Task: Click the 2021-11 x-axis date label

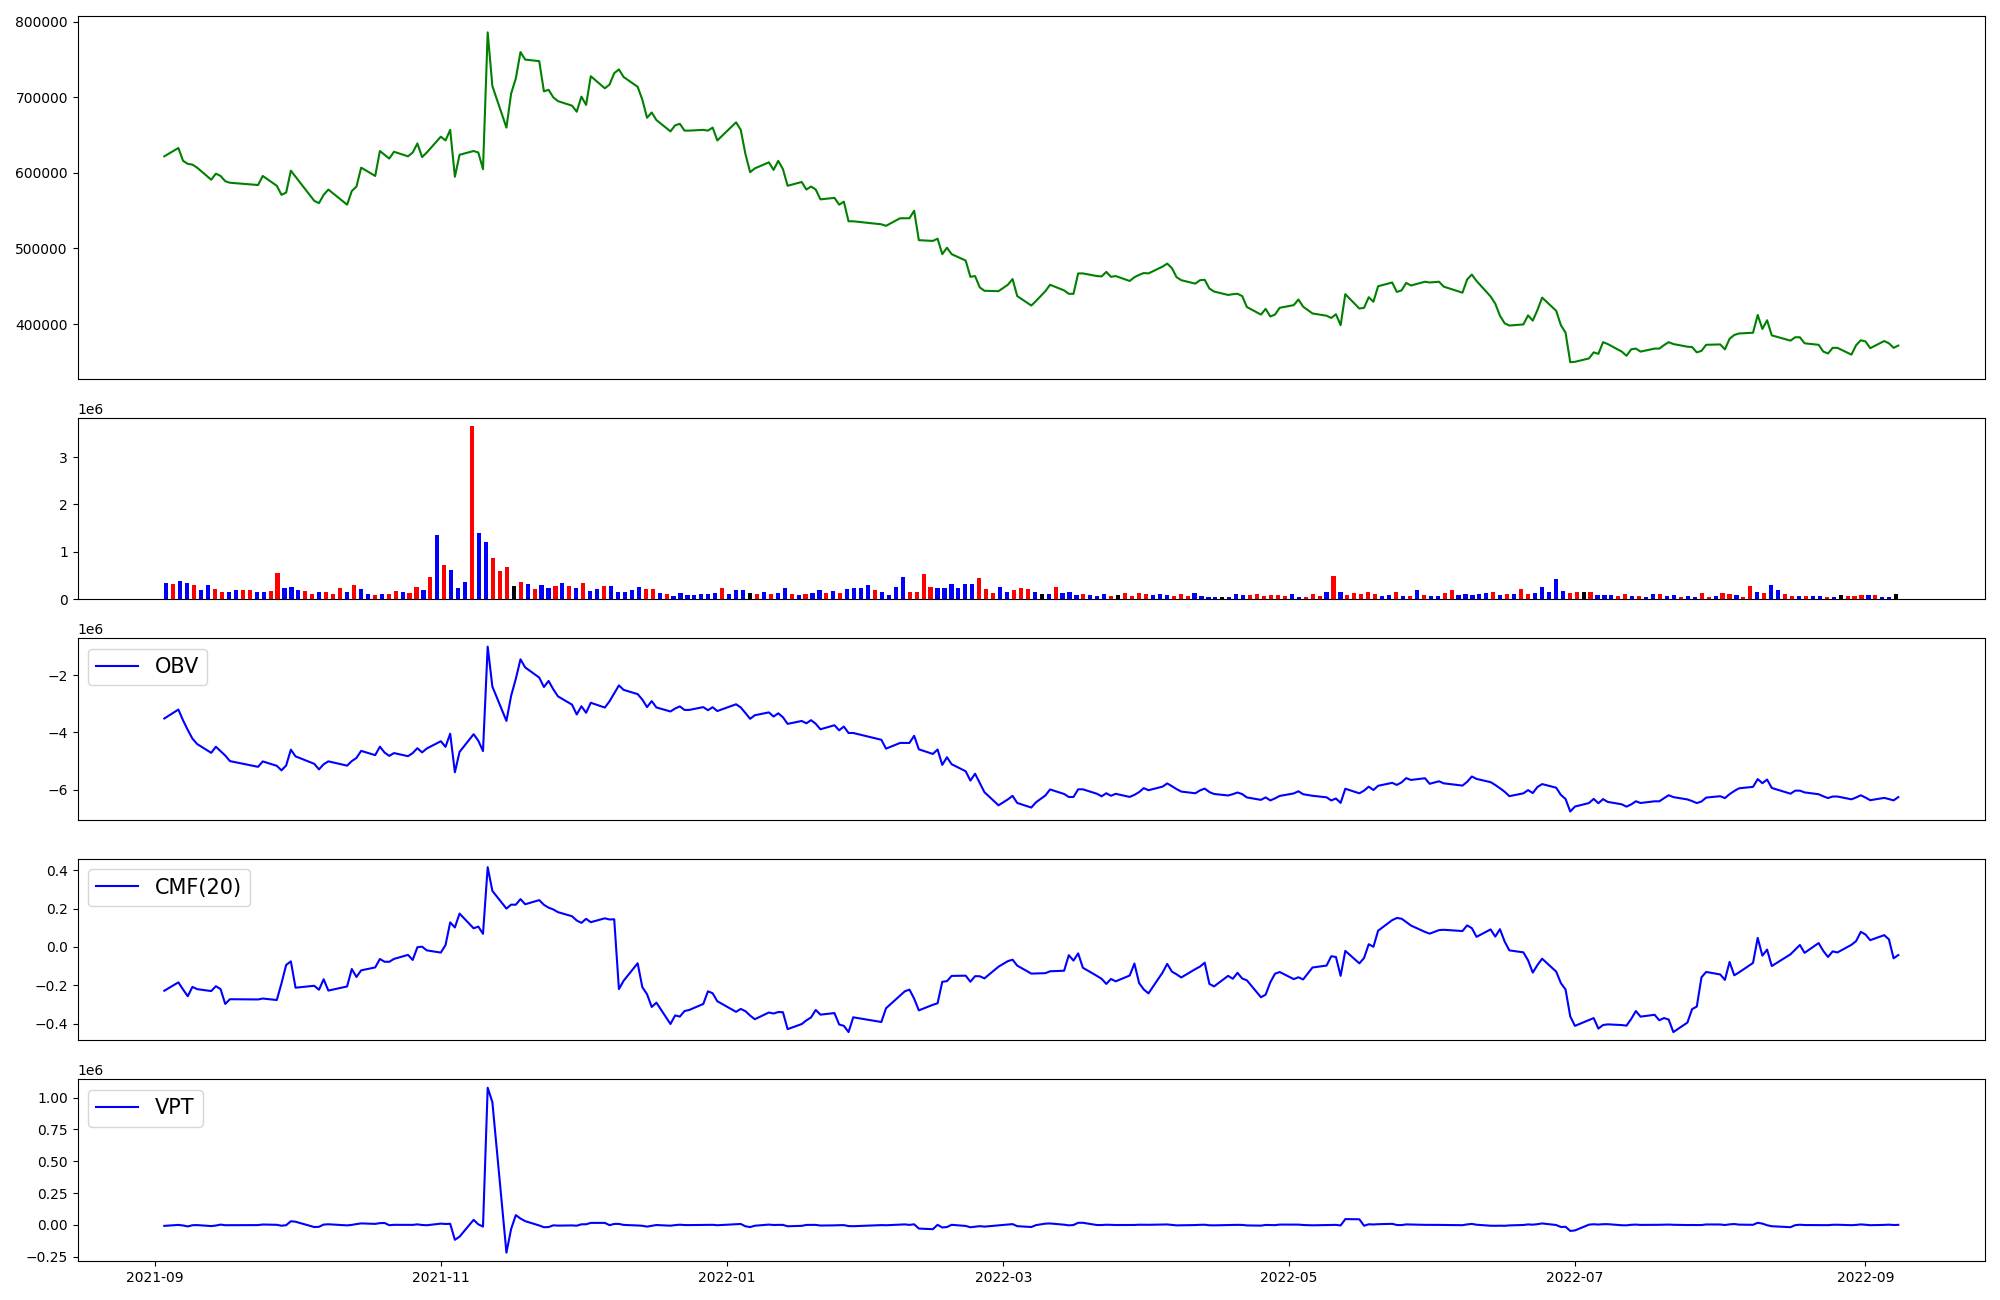Action: coord(441,1277)
